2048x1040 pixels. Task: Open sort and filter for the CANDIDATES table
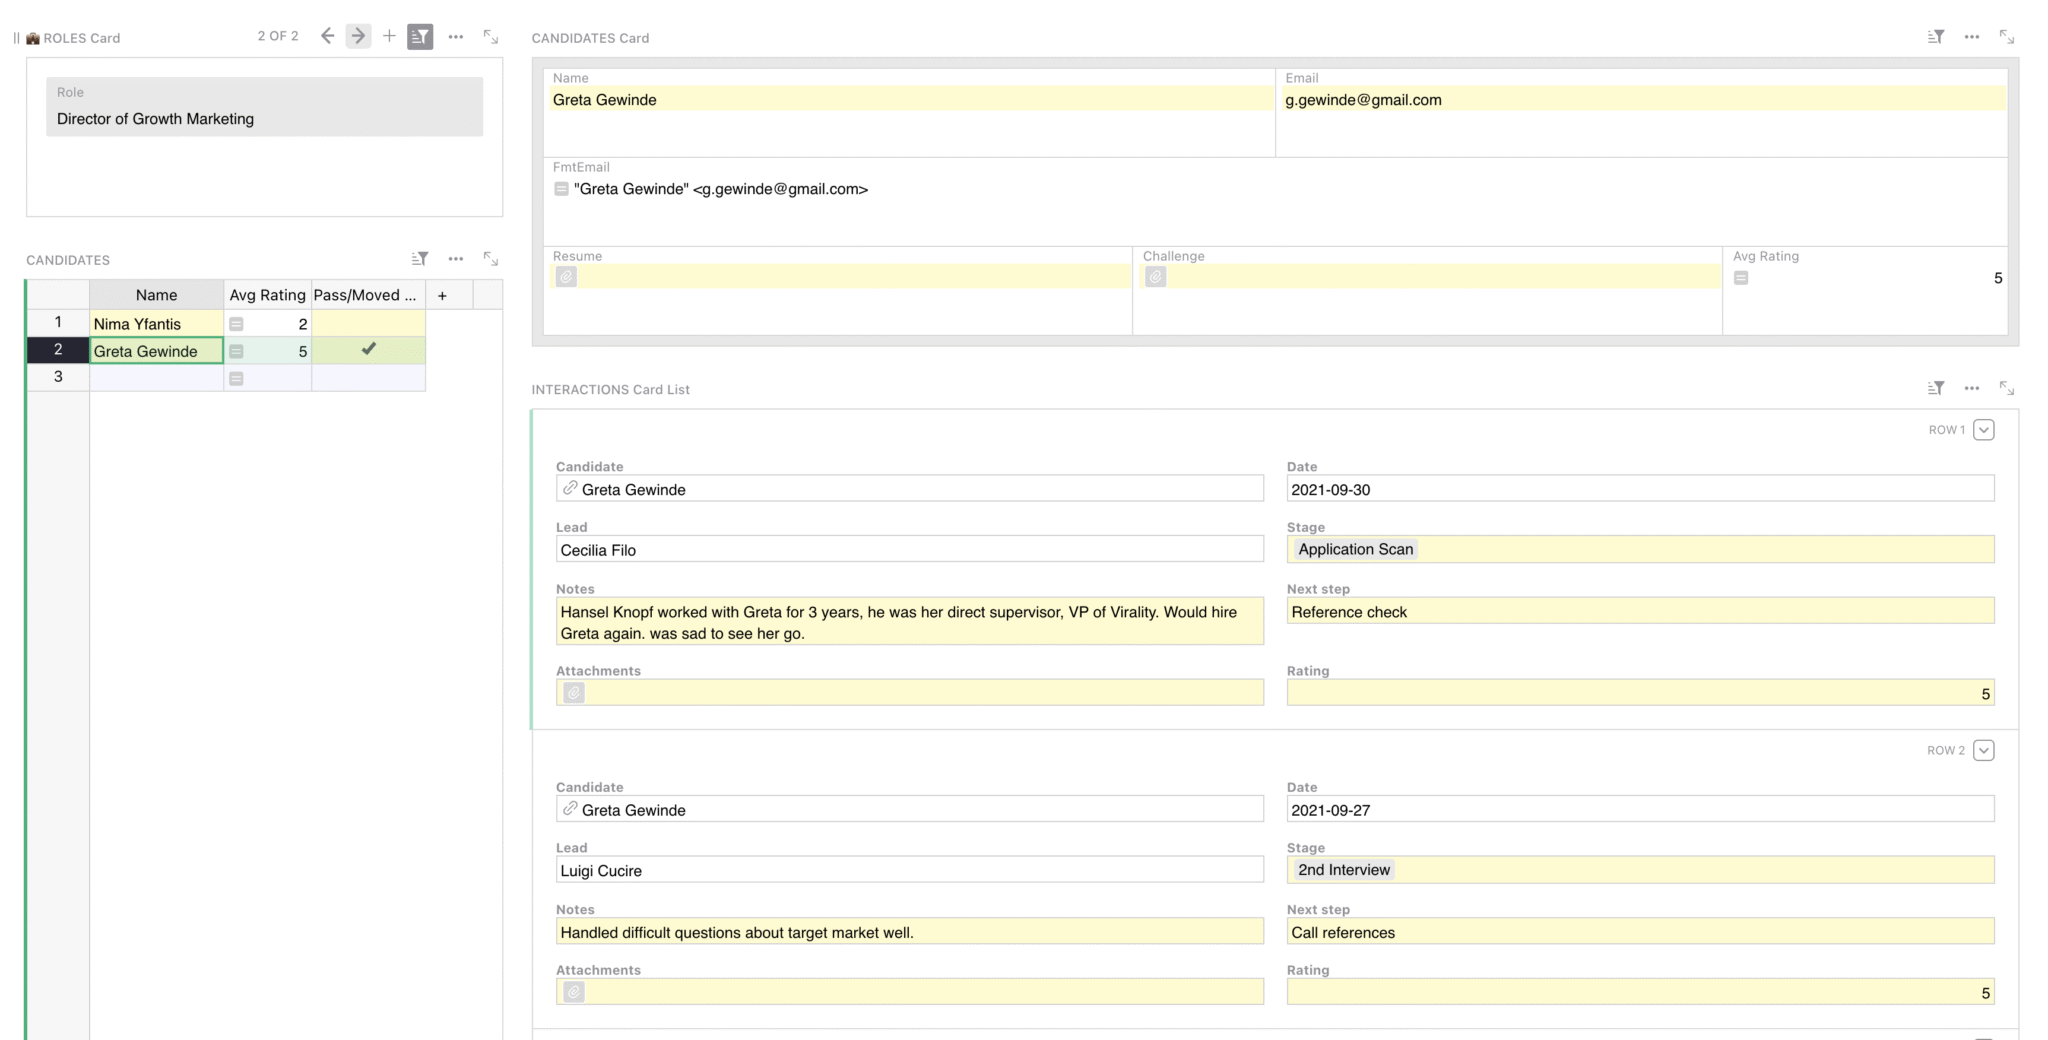pos(419,258)
